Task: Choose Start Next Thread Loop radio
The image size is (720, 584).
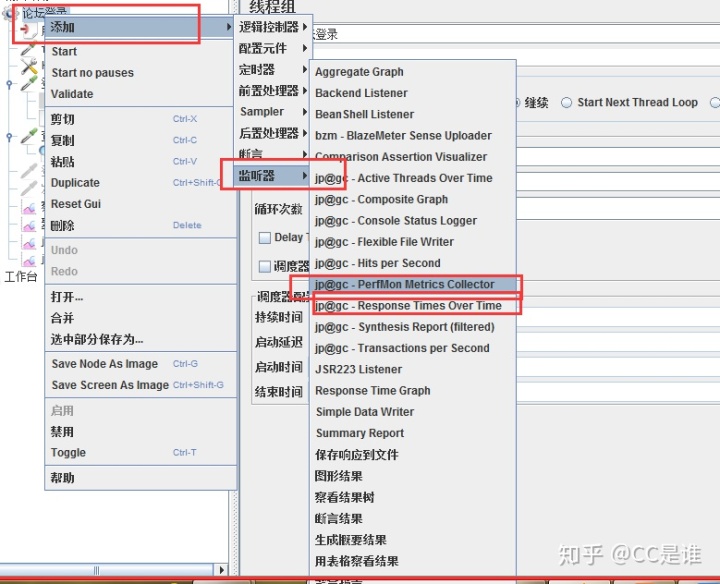Action: 567,102
